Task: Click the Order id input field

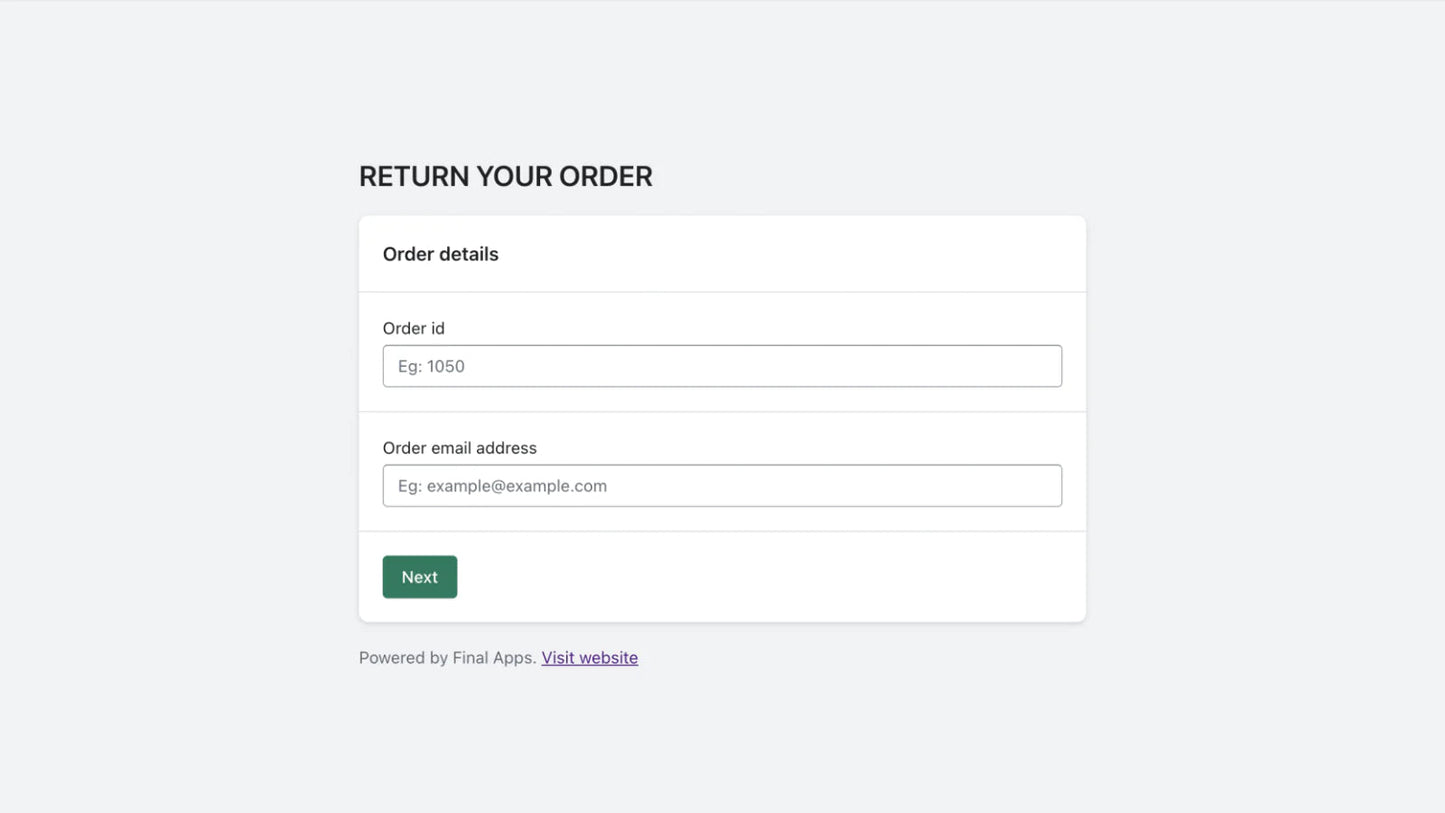Action: point(721,366)
